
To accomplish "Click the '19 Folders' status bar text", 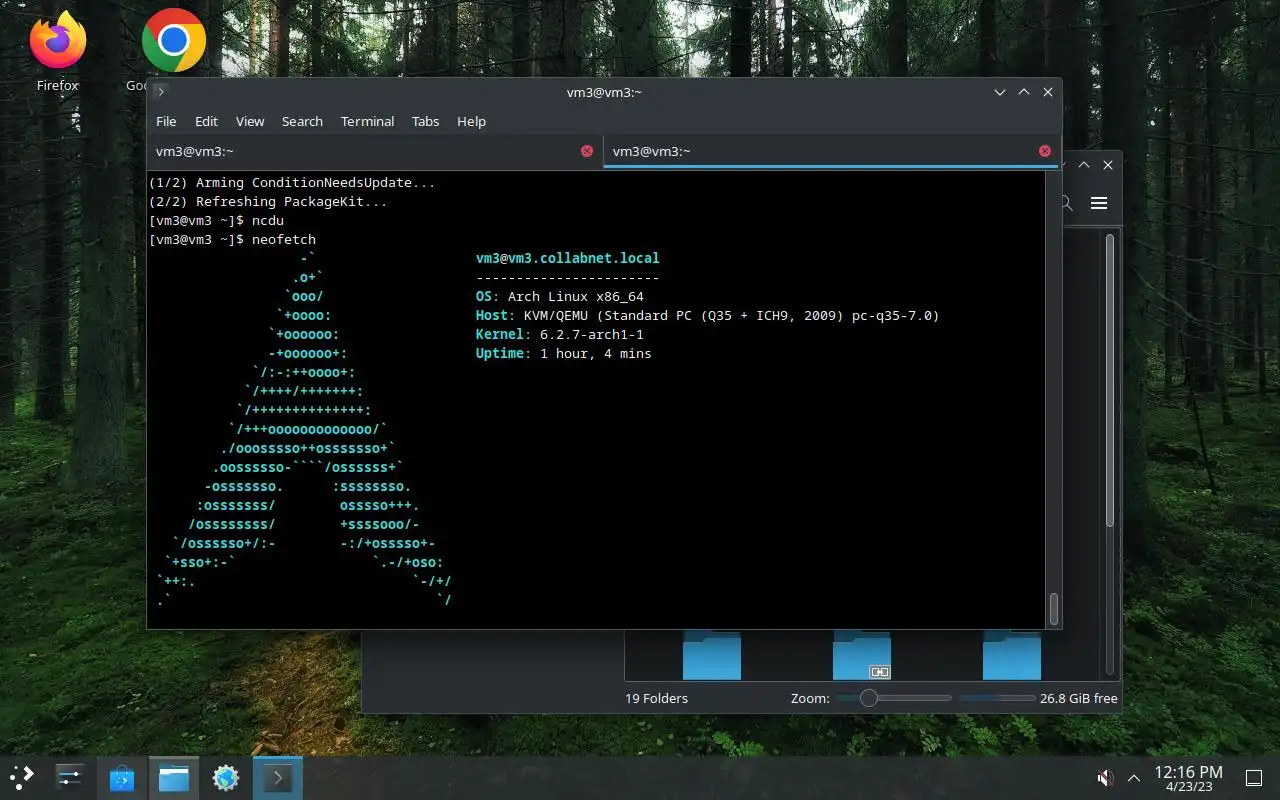I will click(656, 698).
